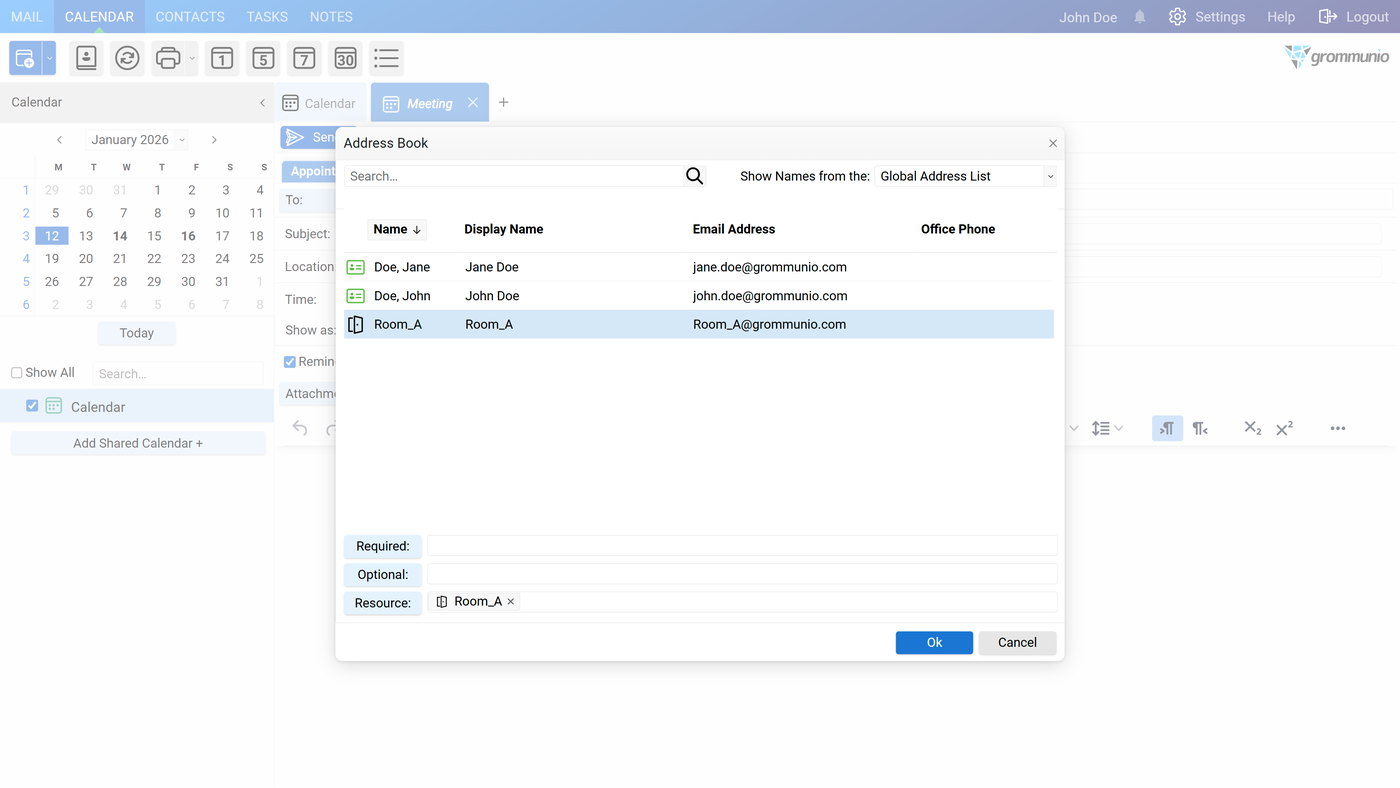Open the MAIL section

[27, 17]
